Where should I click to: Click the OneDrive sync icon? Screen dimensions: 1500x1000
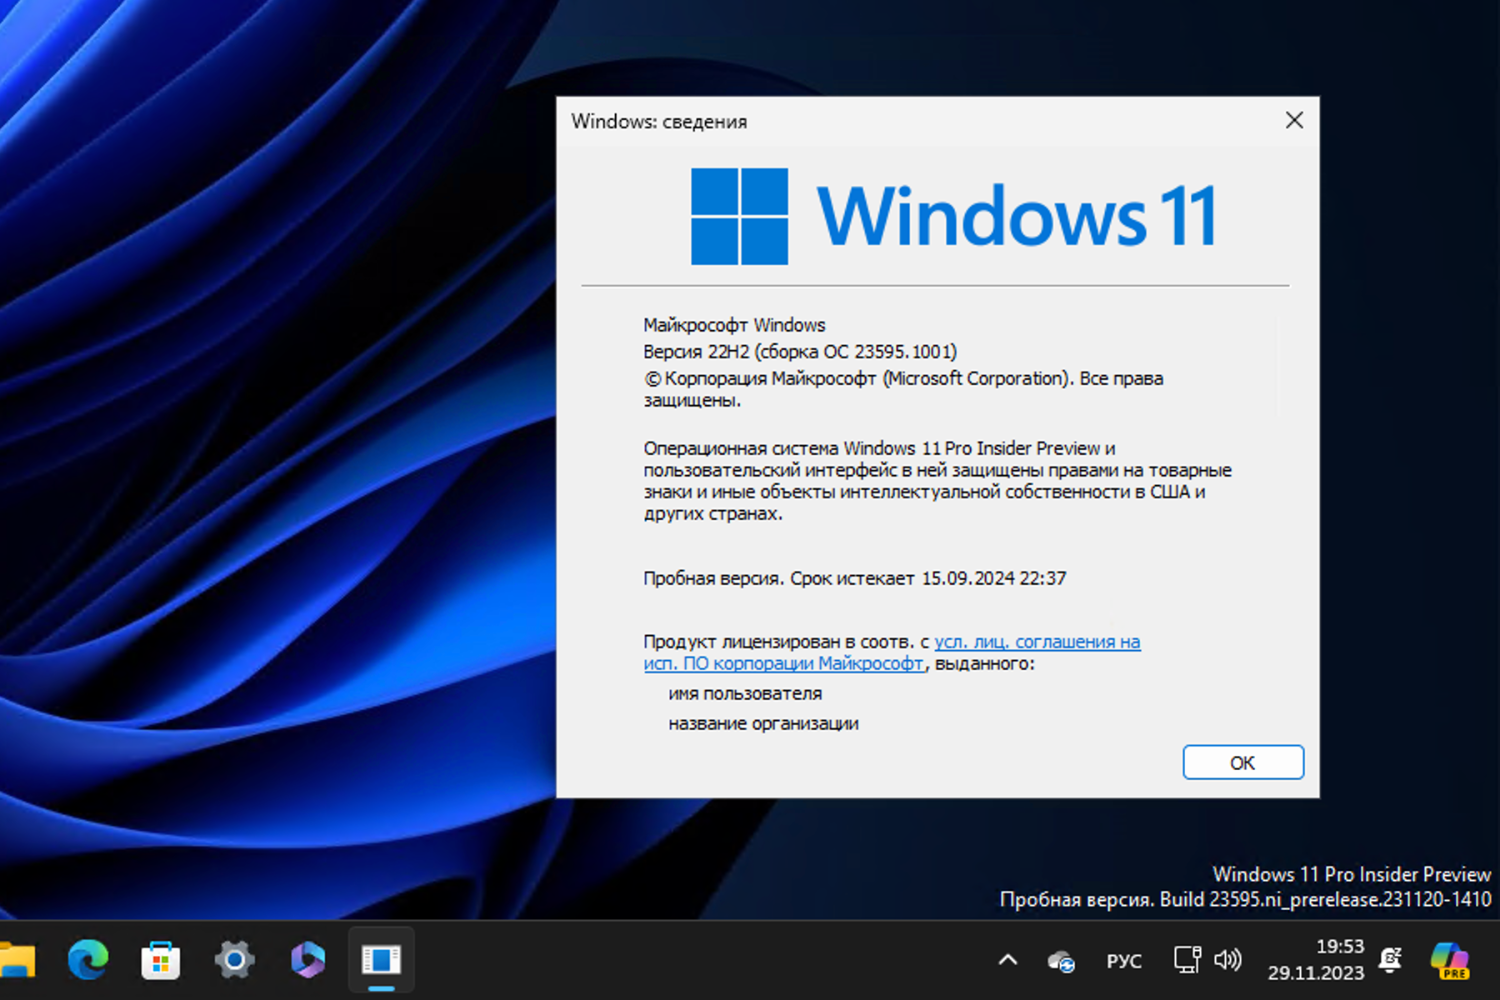1060,960
